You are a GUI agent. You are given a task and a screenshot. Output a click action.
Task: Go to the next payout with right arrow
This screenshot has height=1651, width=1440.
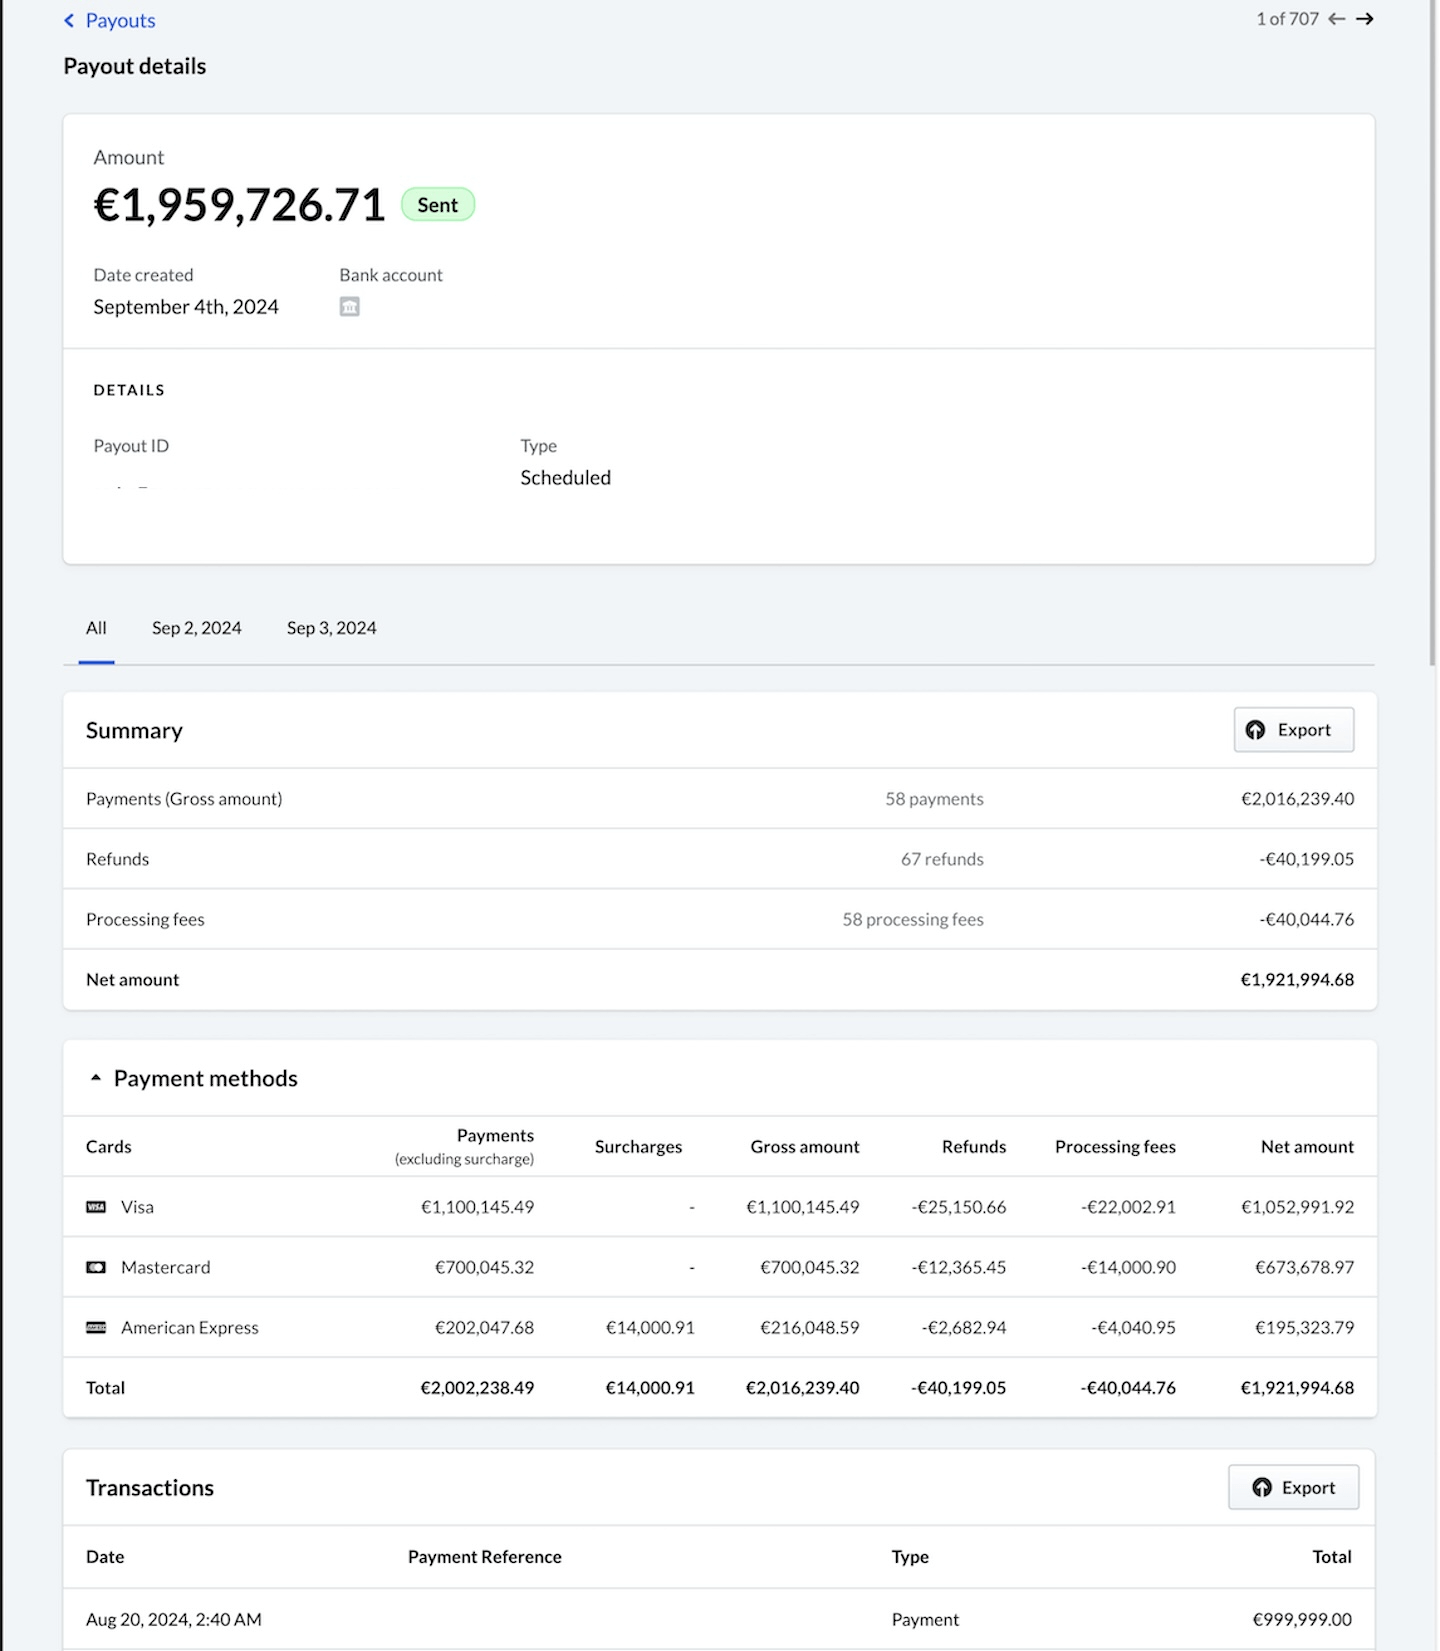[x=1364, y=19]
